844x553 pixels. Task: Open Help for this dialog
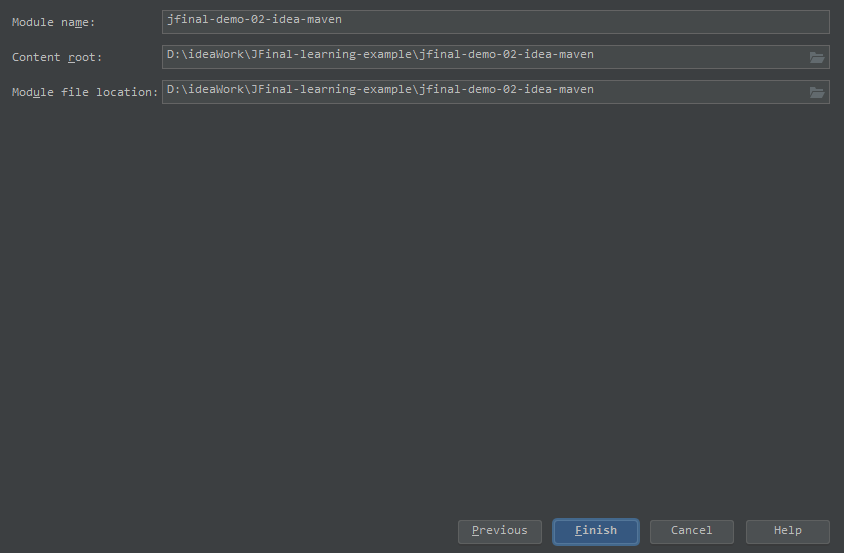click(x=787, y=531)
